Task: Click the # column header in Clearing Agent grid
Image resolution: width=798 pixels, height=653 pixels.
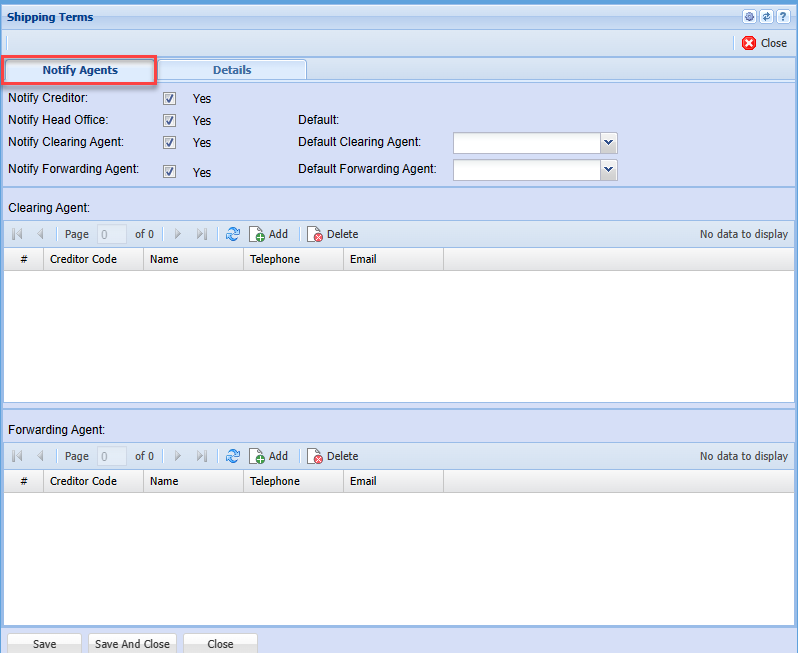Action: pos(23,259)
